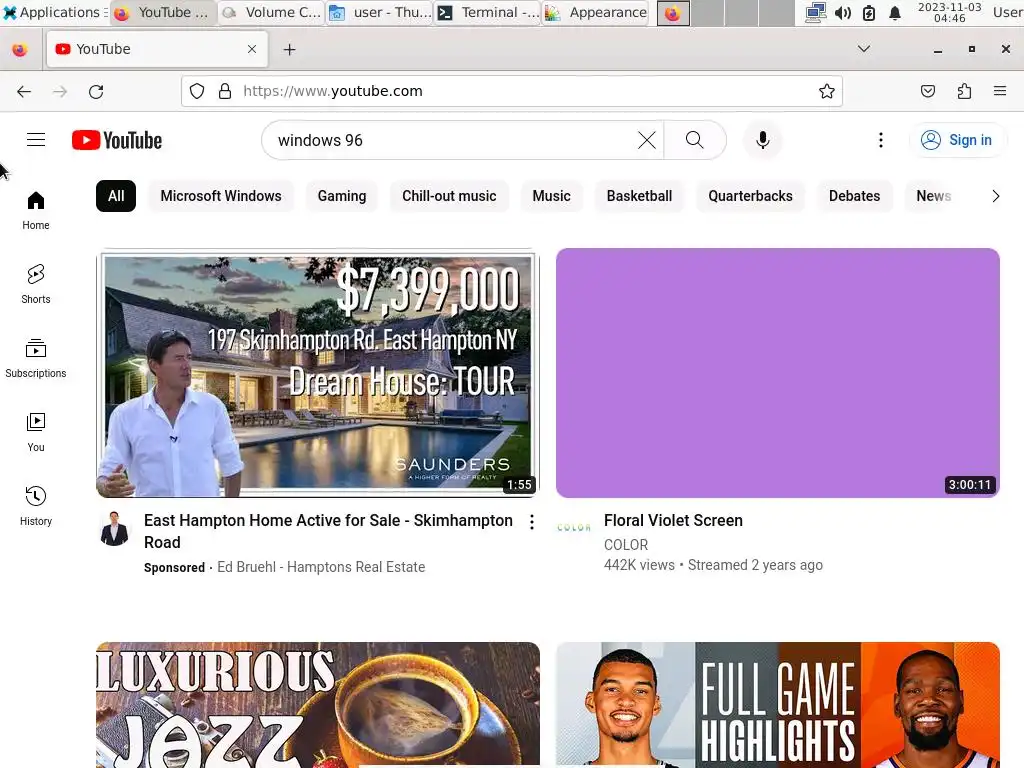Open YouTube settings three-dot menu
Image resolution: width=1024 pixels, height=768 pixels.
880,140
